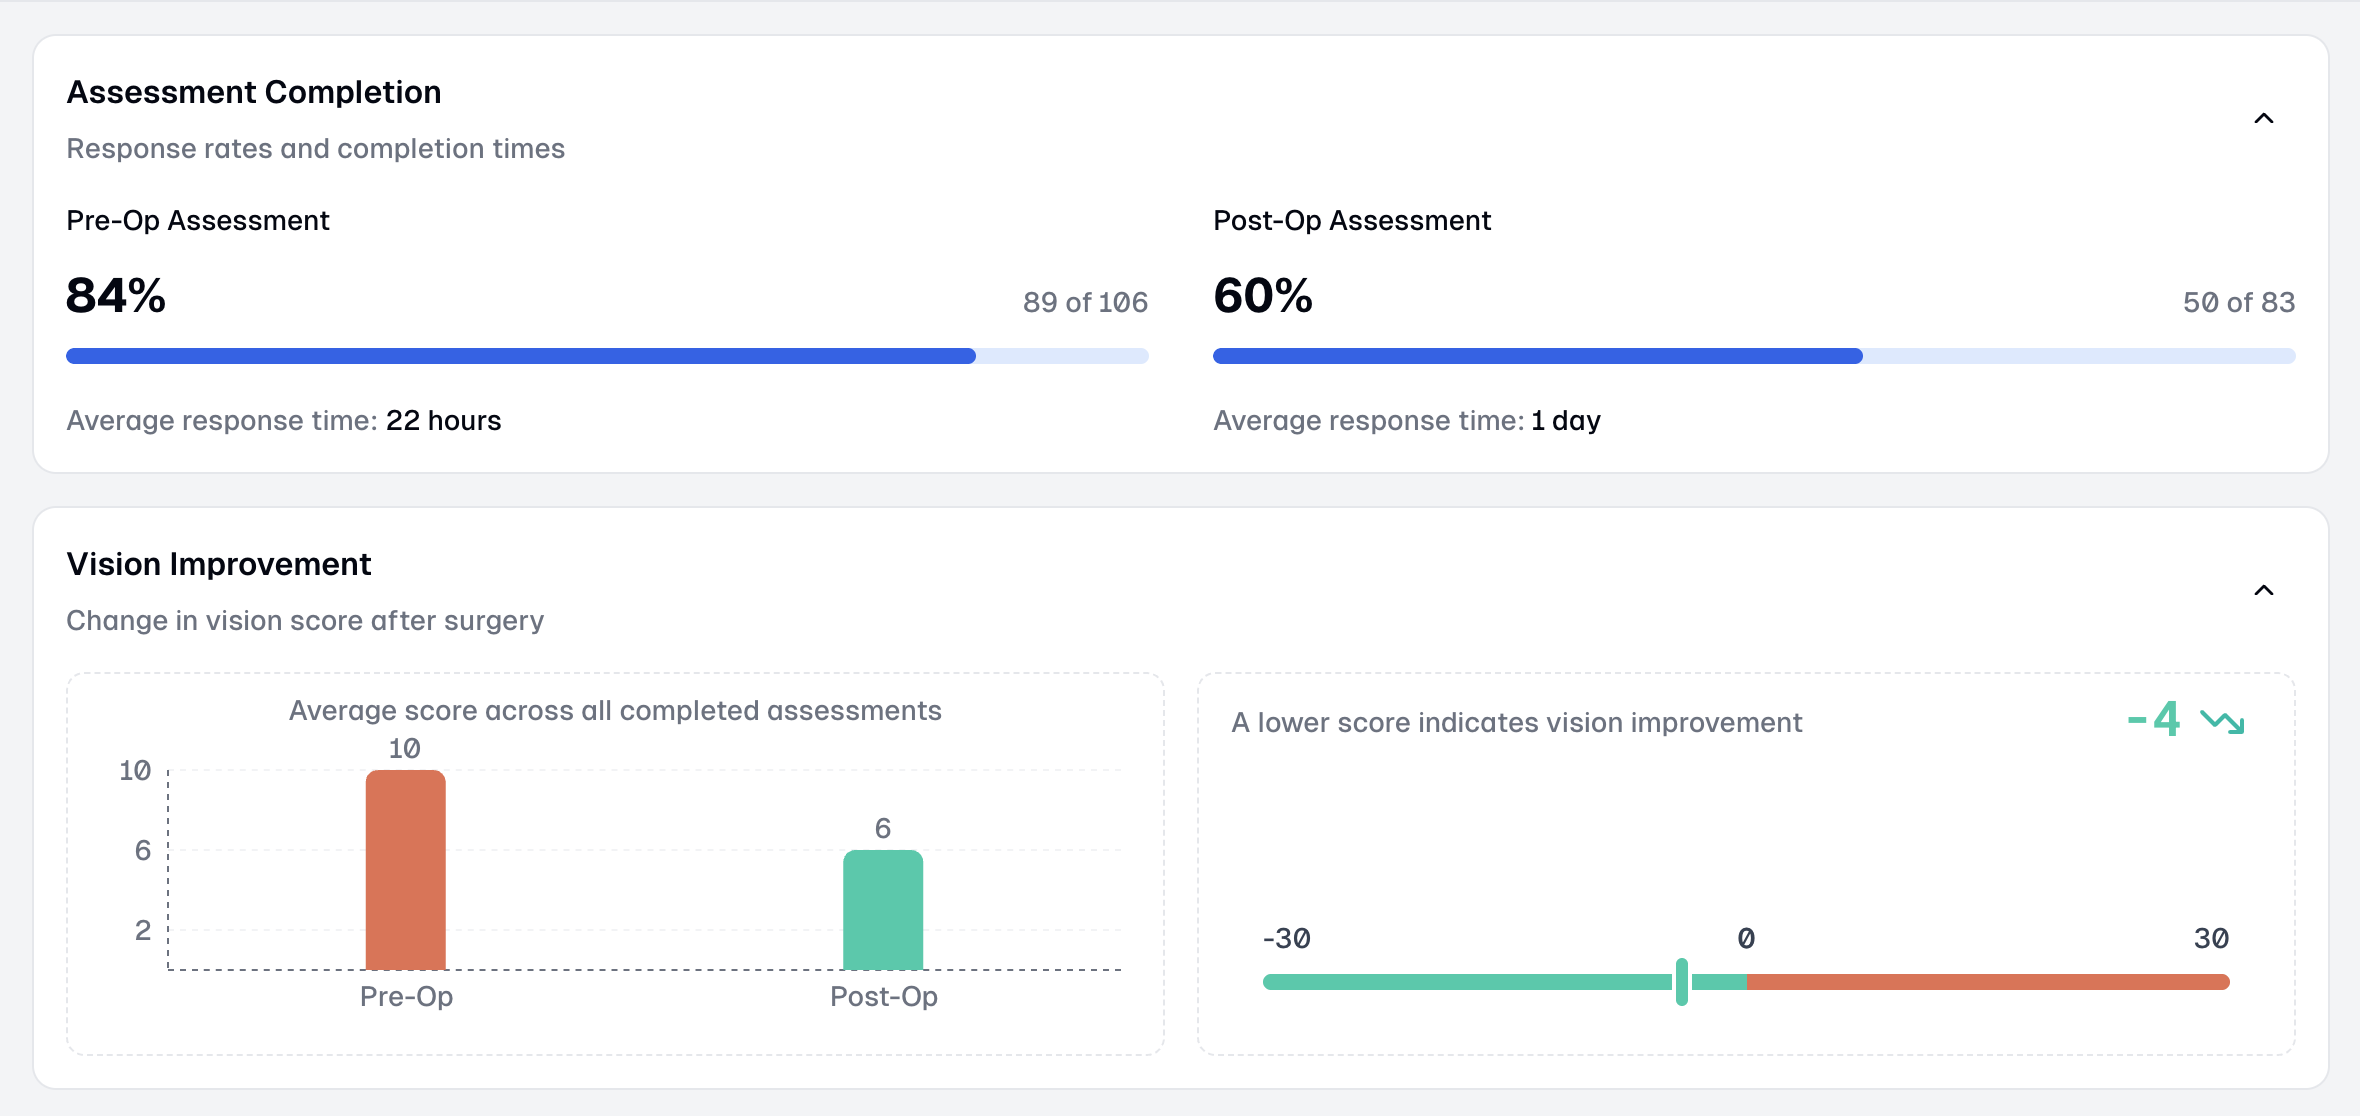Click the 60% Post-Op completion figure
Image resolution: width=2360 pixels, height=1116 pixels.
click(x=1262, y=296)
